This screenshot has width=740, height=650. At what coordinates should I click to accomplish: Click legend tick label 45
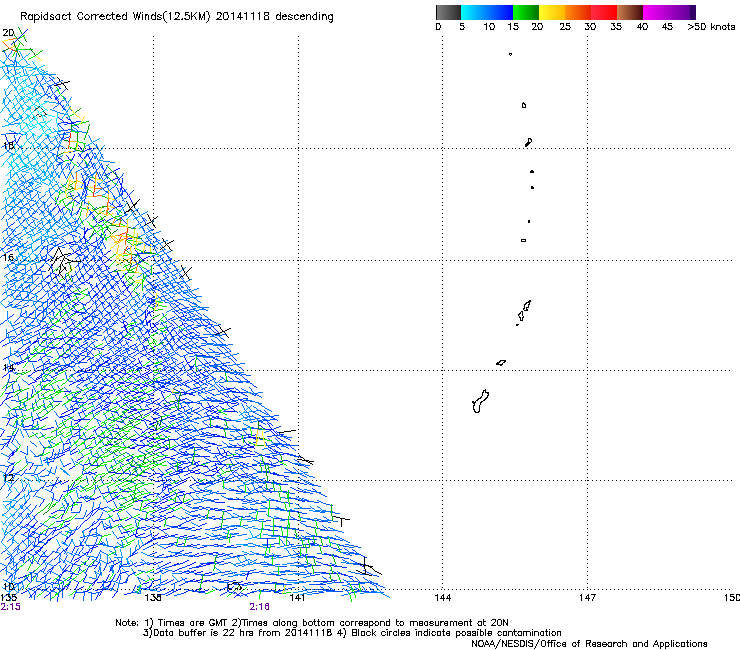point(667,27)
